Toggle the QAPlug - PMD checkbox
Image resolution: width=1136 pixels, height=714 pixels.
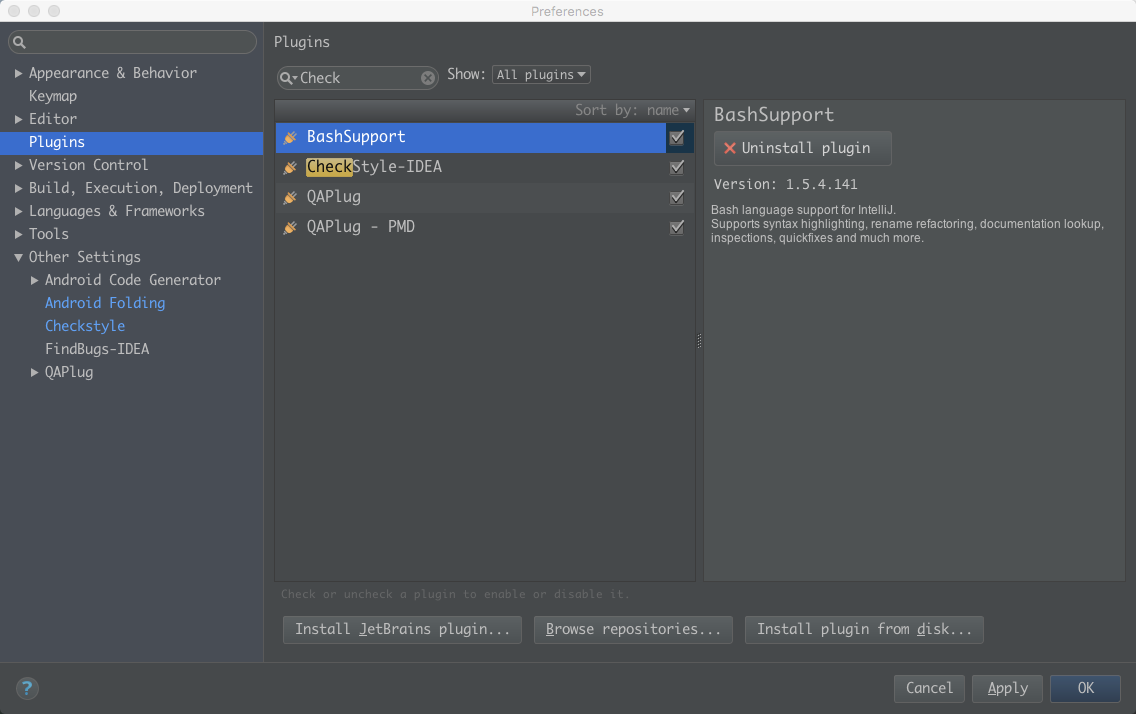click(677, 227)
